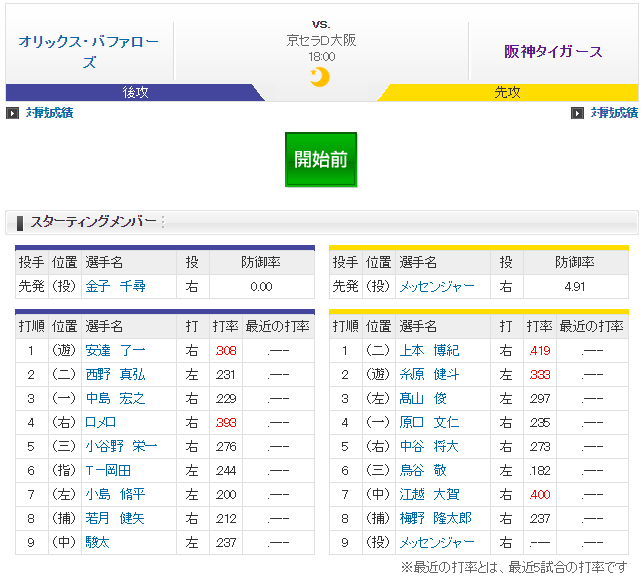Image resolution: width=644 pixels, height=585 pixels.
Task: Click 金子's ERA value 0.00
Action: (262, 286)
